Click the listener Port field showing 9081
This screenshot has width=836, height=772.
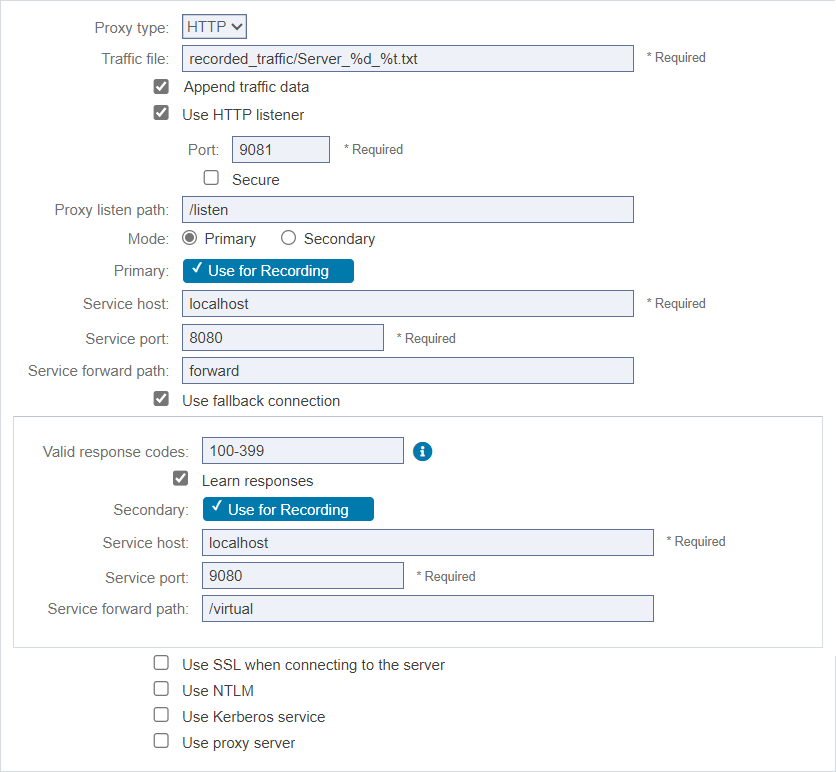tap(281, 149)
